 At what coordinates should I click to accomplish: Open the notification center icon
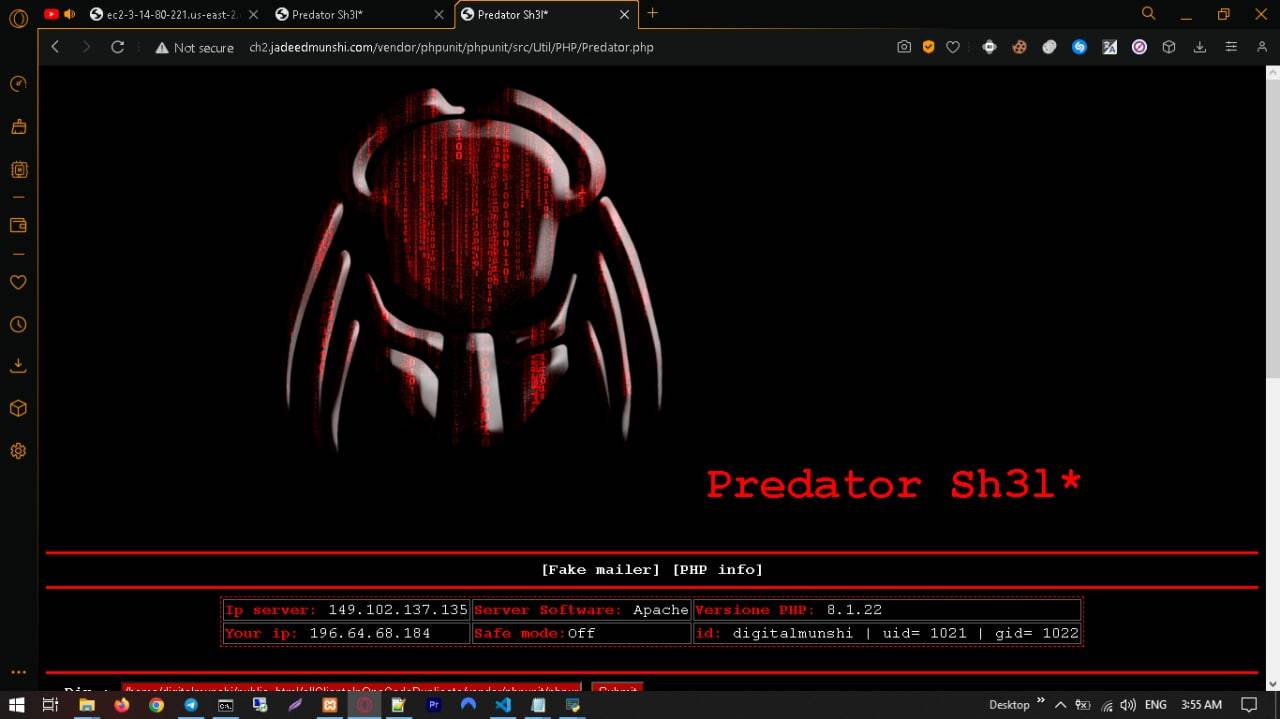(x=1249, y=705)
